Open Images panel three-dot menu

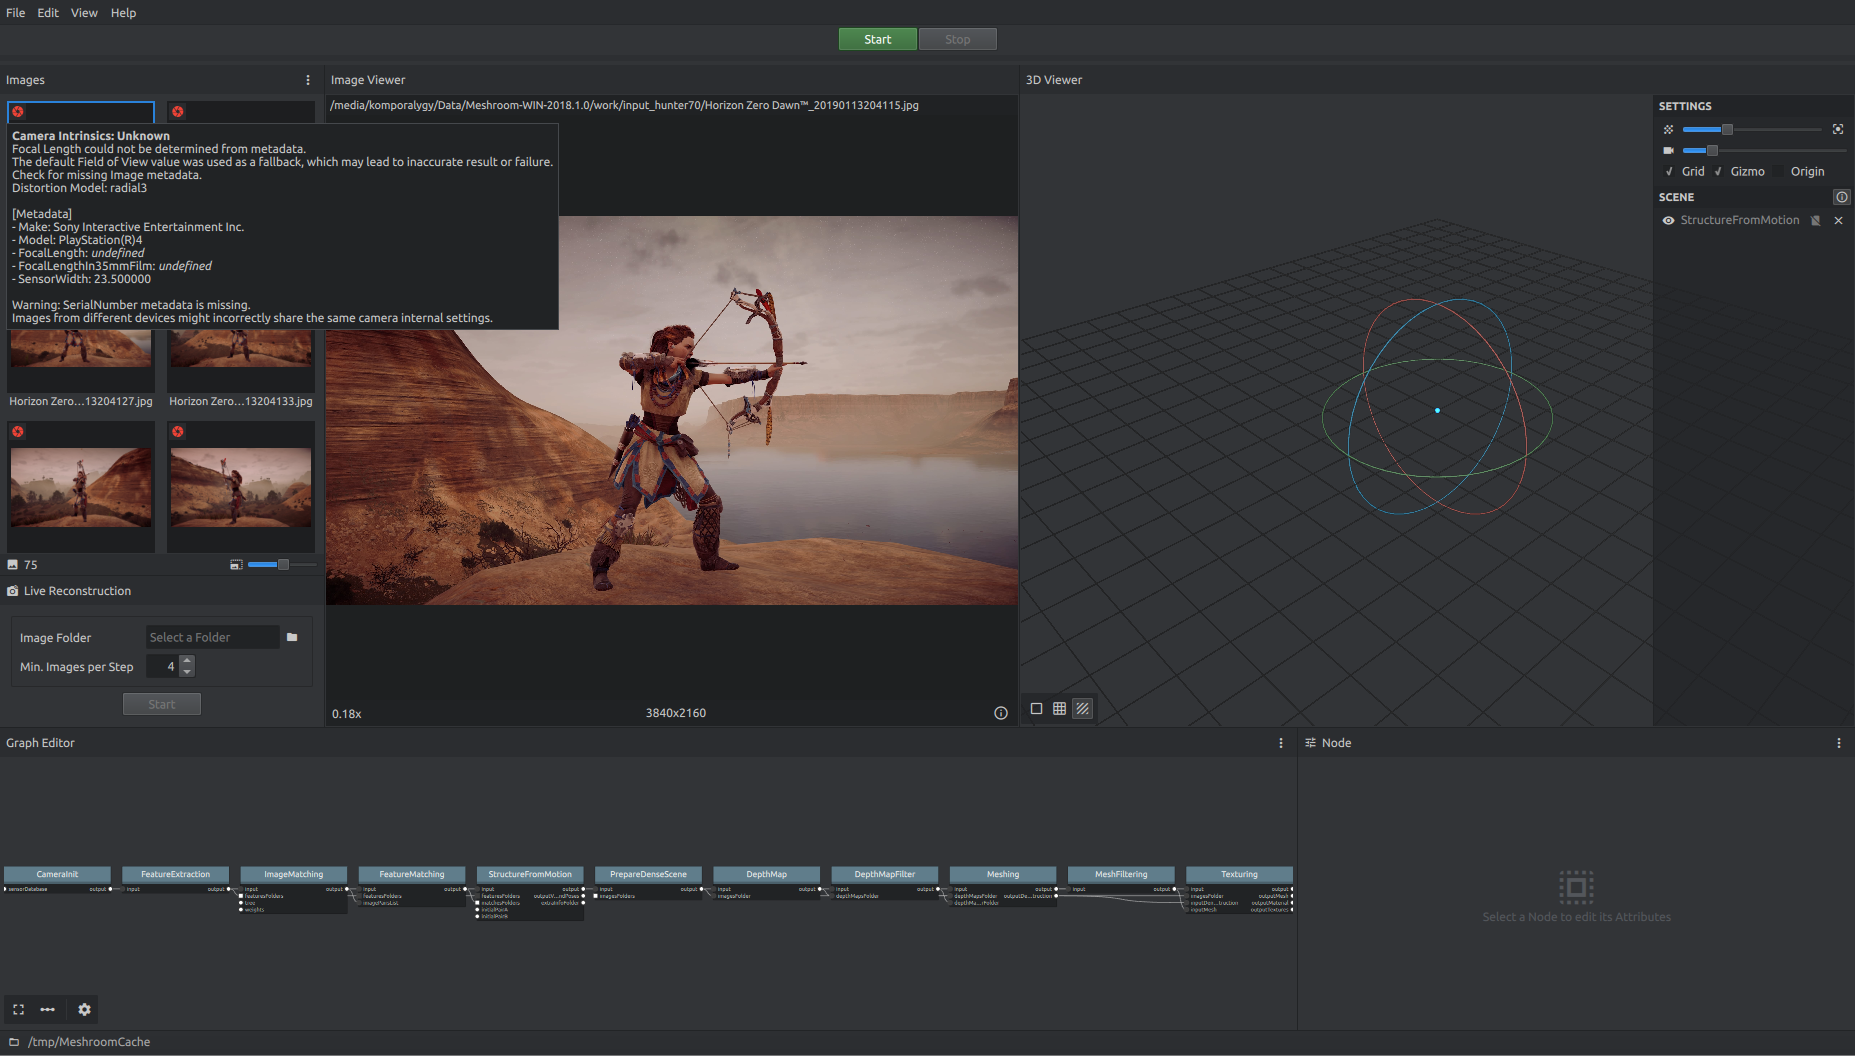(x=308, y=80)
